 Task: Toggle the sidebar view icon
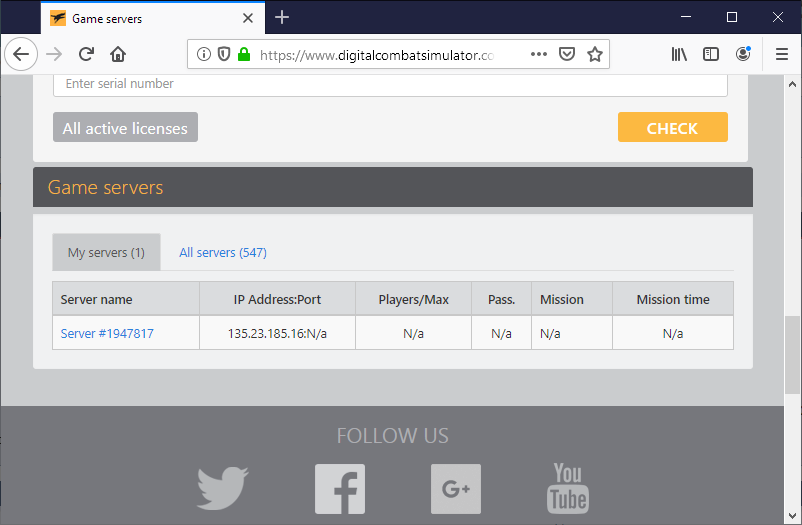[711, 54]
